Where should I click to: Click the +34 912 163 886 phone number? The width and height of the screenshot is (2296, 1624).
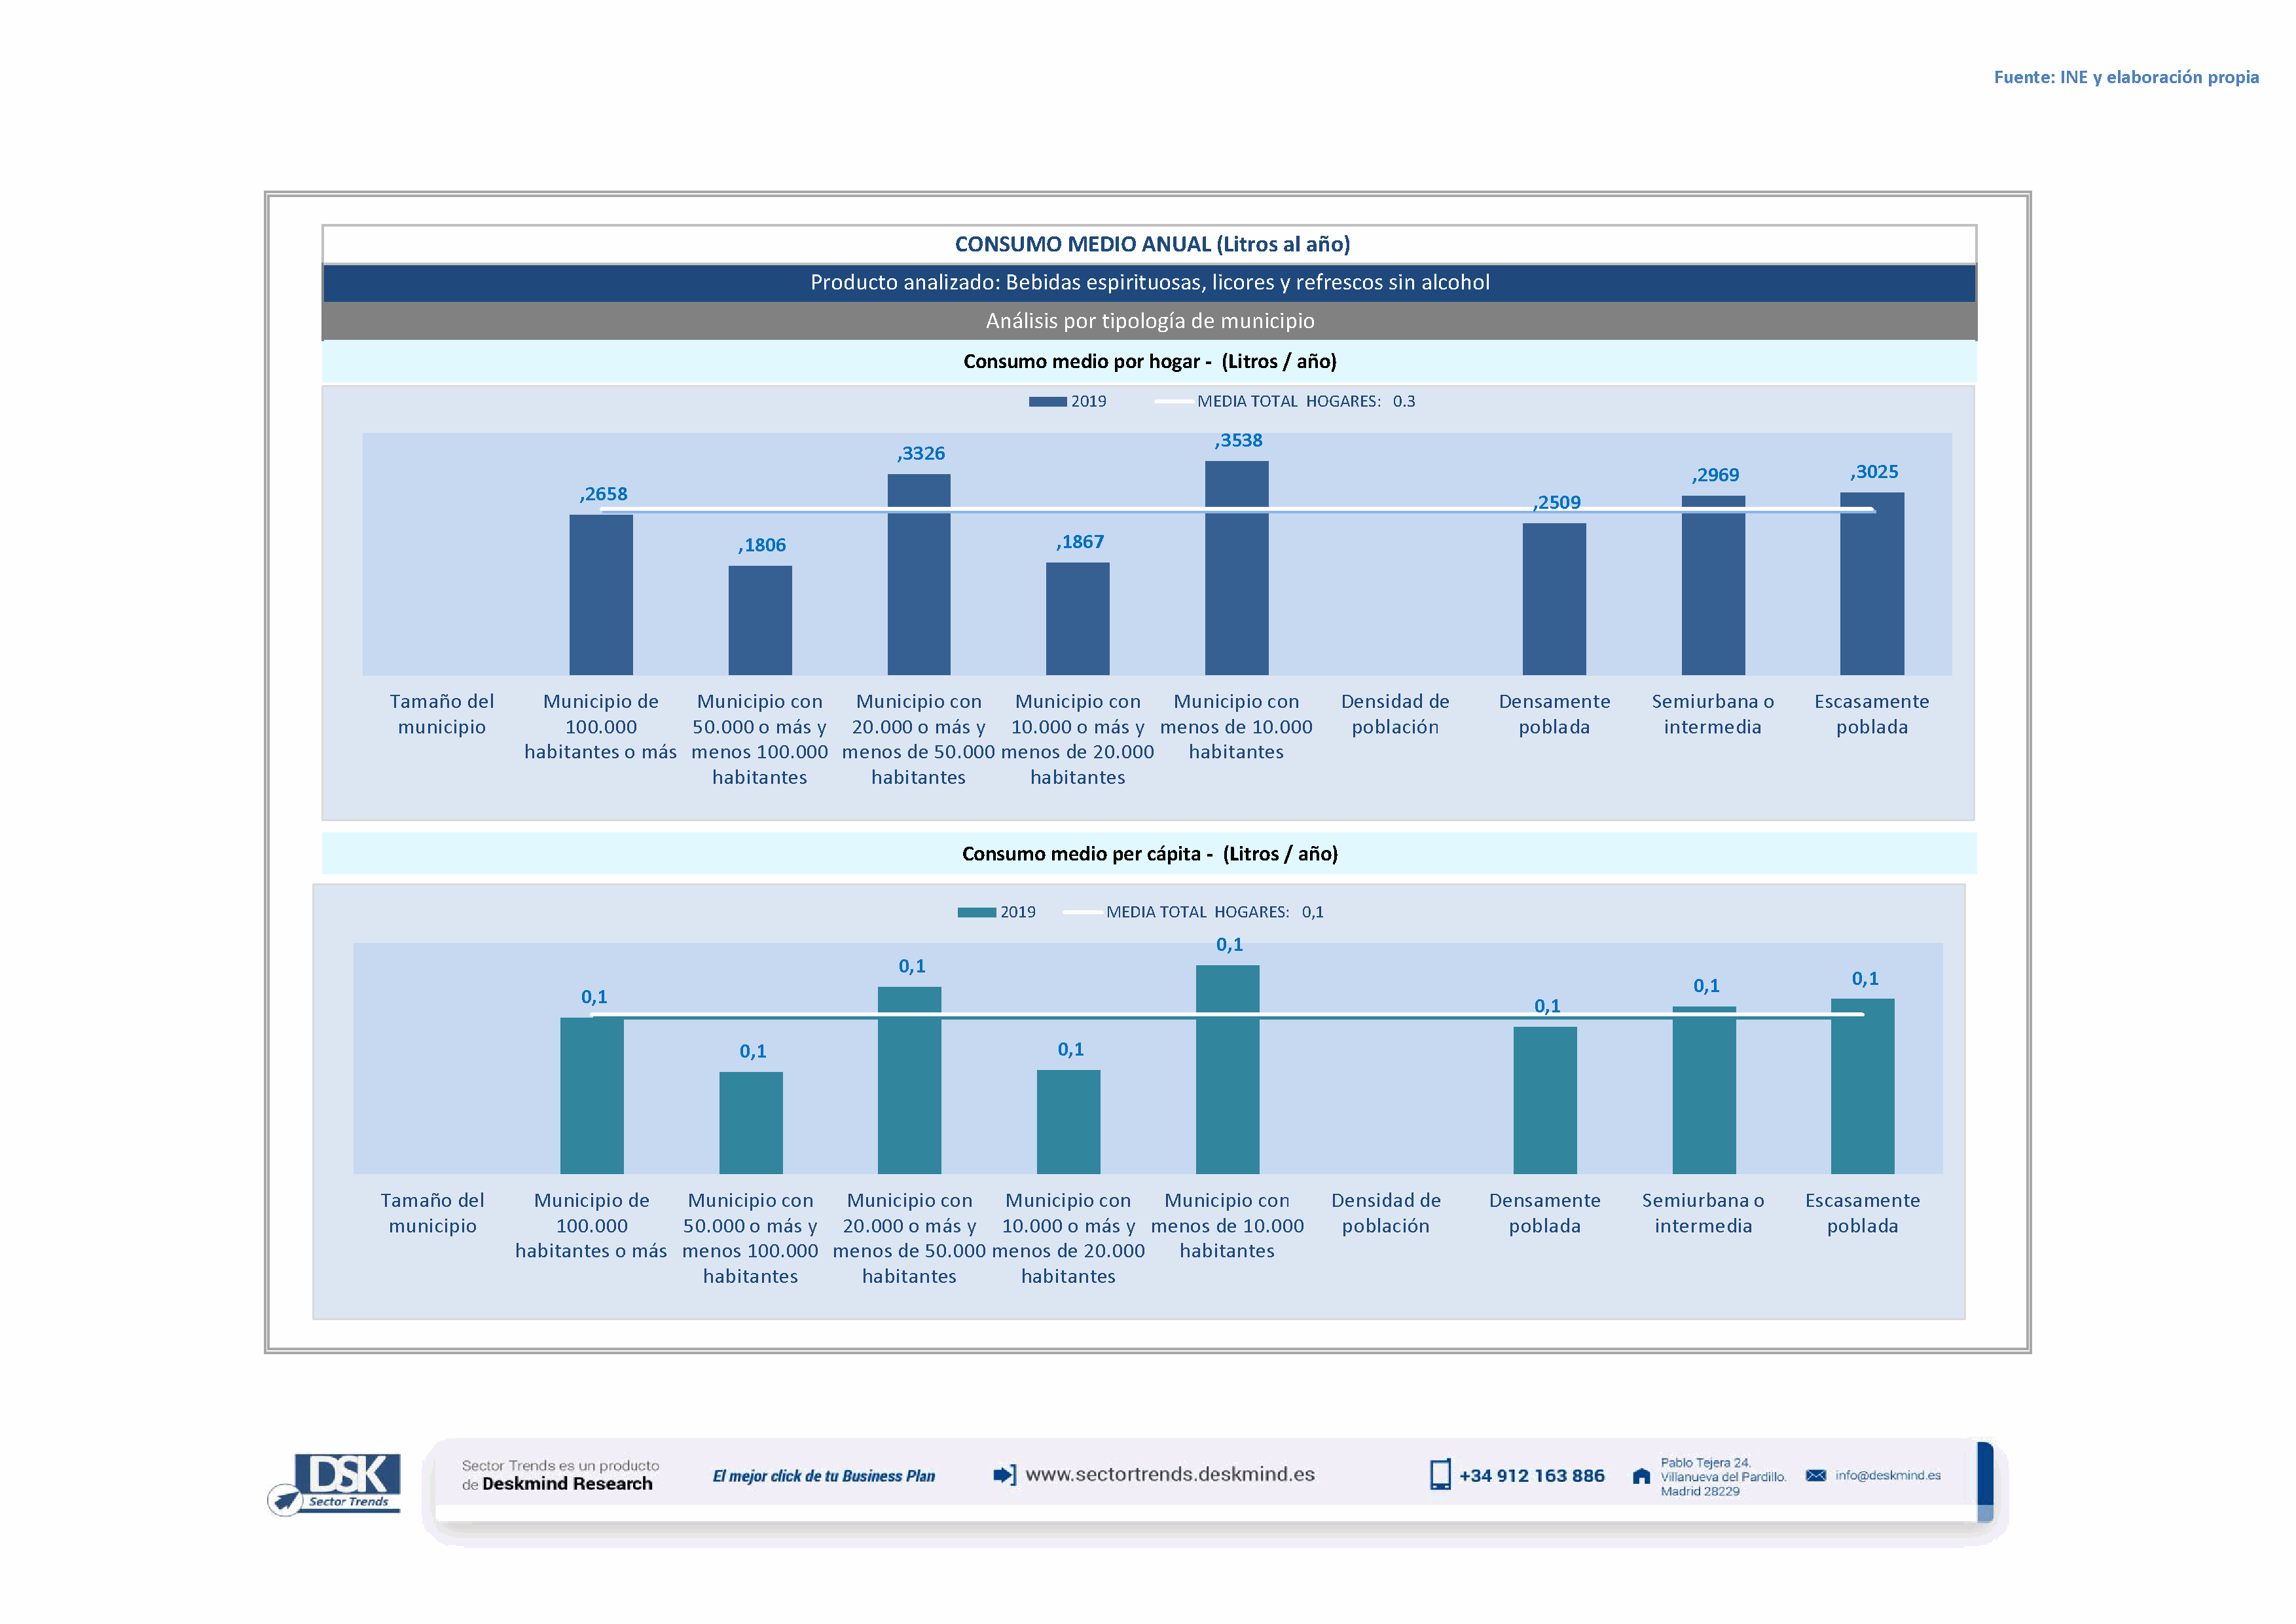click(x=1531, y=1475)
